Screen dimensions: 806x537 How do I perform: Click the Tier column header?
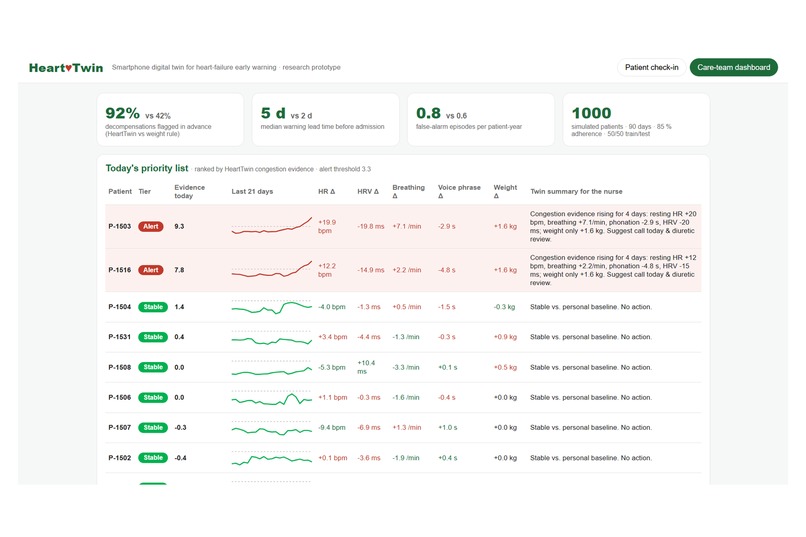coord(144,192)
